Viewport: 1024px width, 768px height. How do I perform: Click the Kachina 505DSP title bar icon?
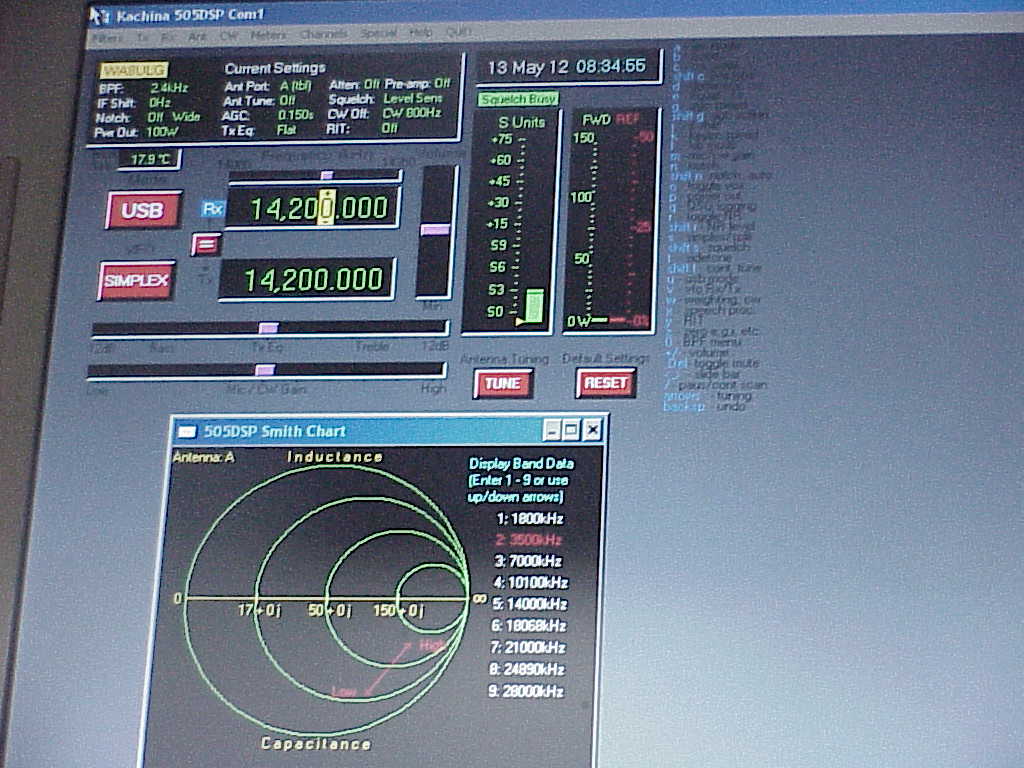(x=99, y=16)
